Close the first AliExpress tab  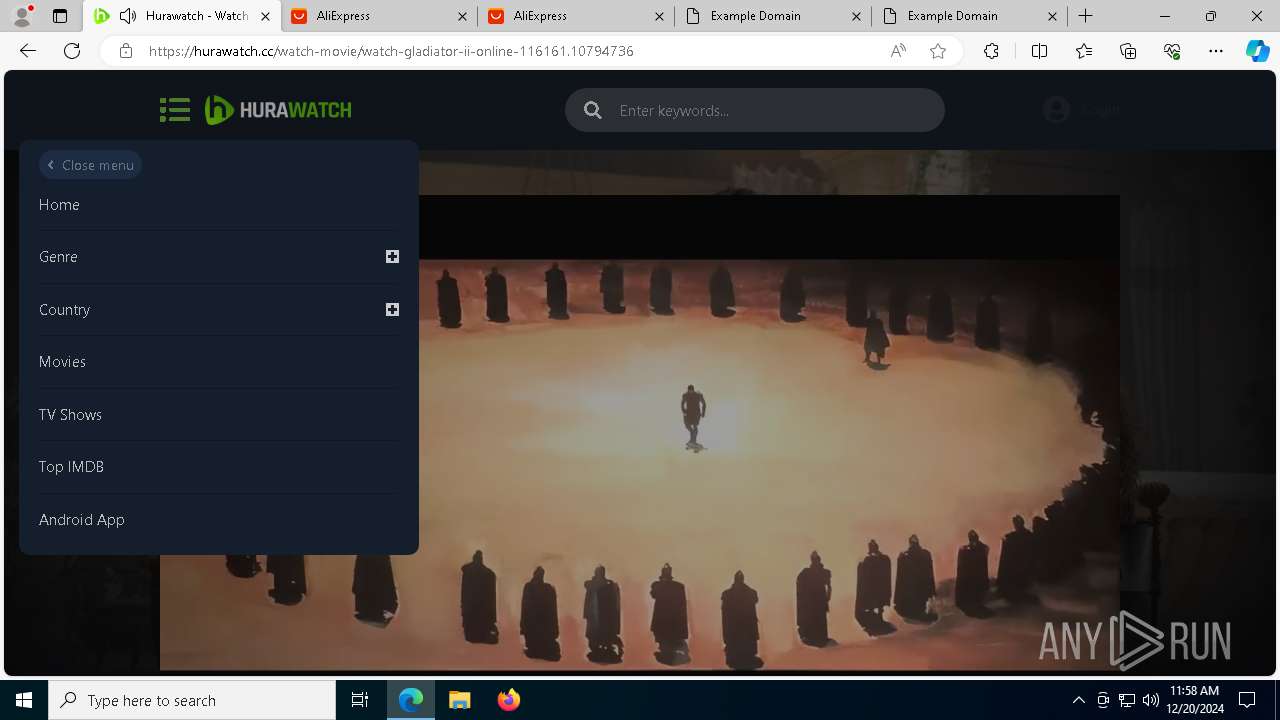pos(462,16)
